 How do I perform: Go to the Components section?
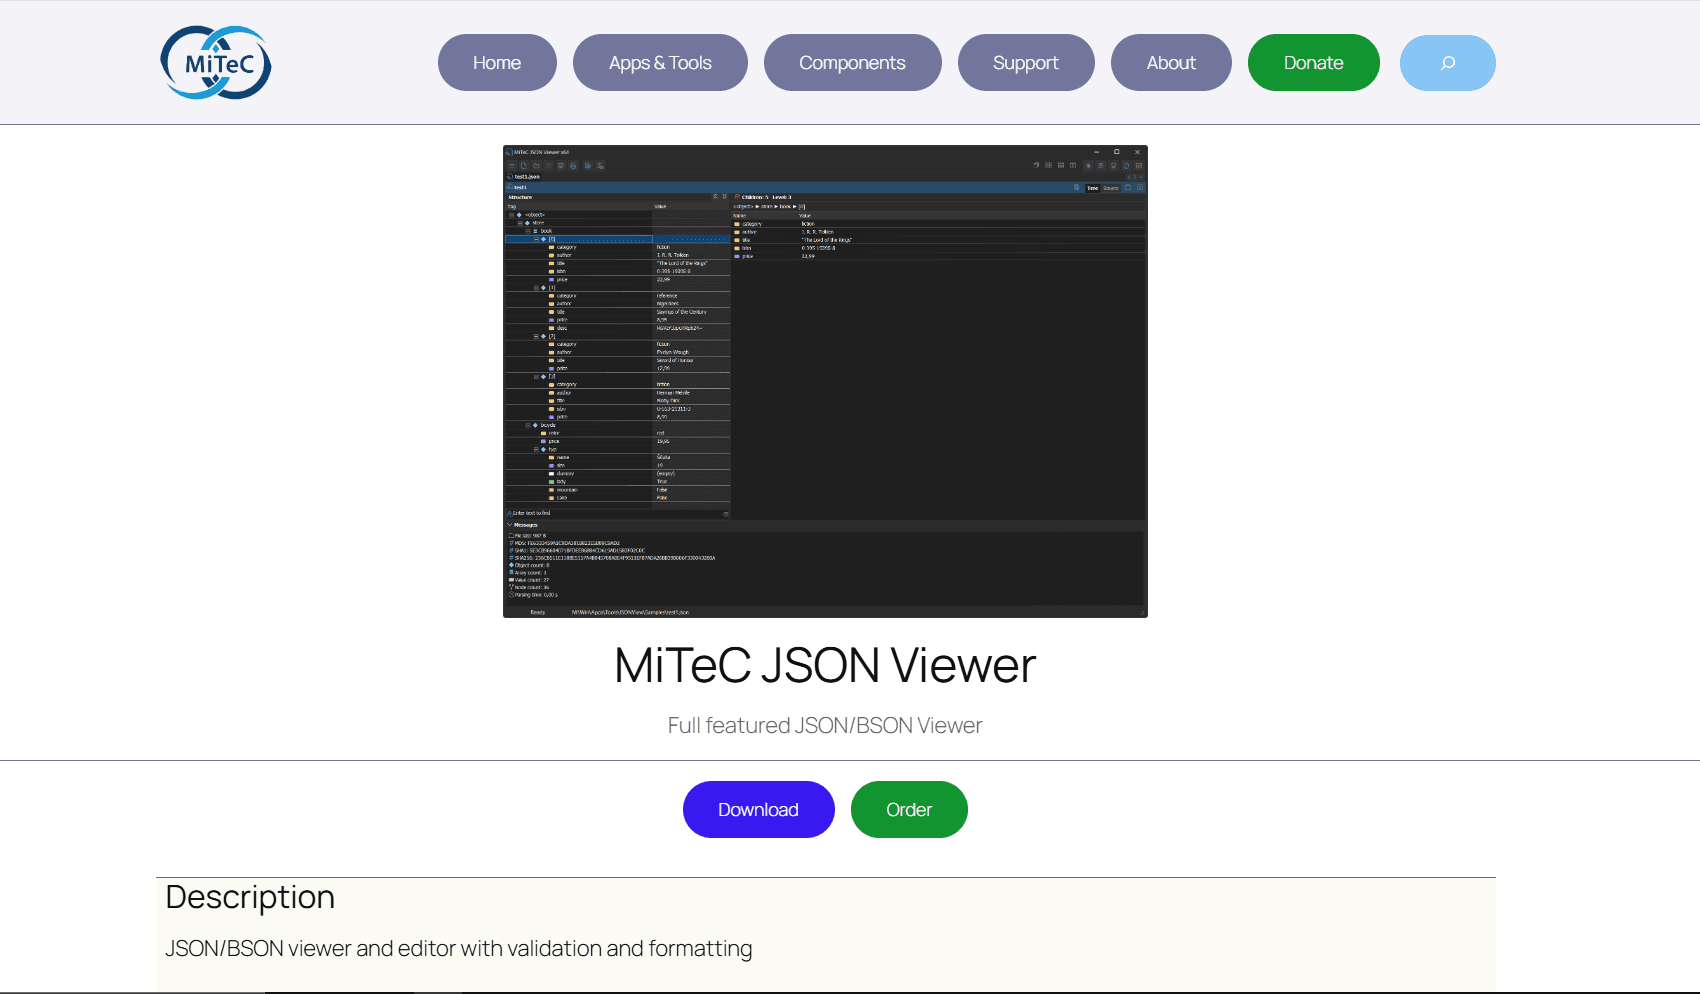(x=852, y=63)
